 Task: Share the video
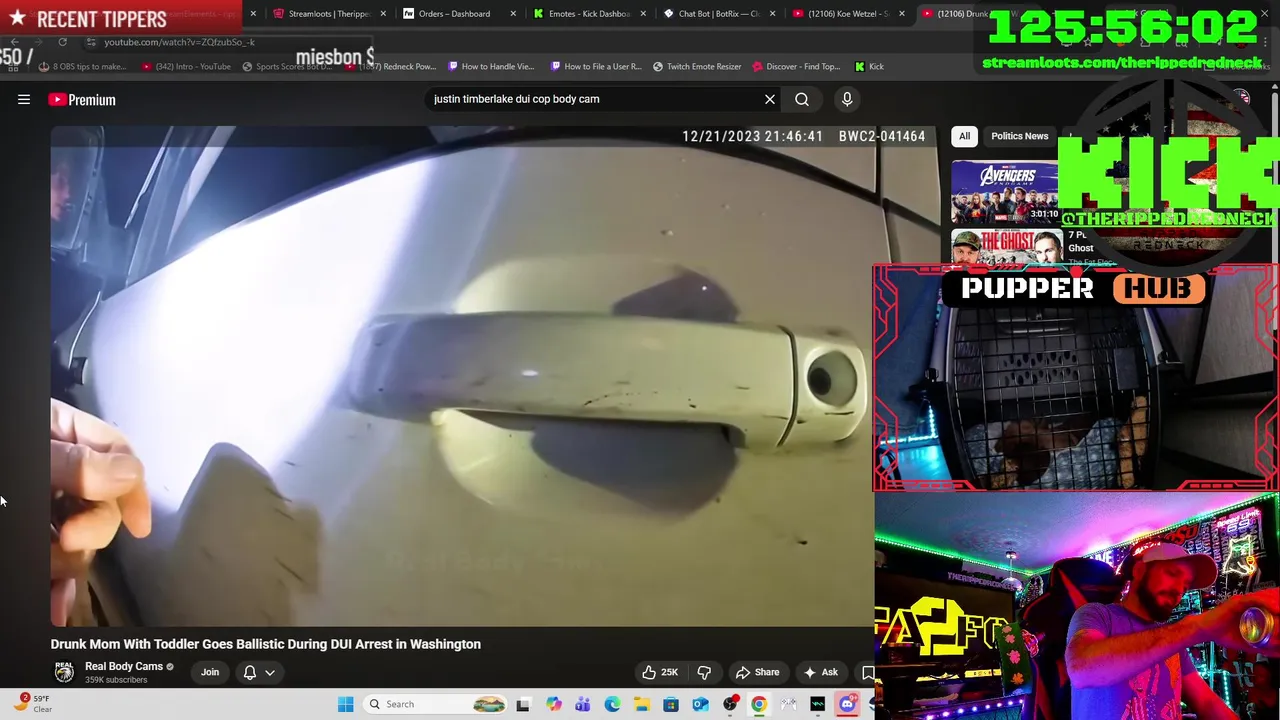pyautogui.click(x=757, y=672)
